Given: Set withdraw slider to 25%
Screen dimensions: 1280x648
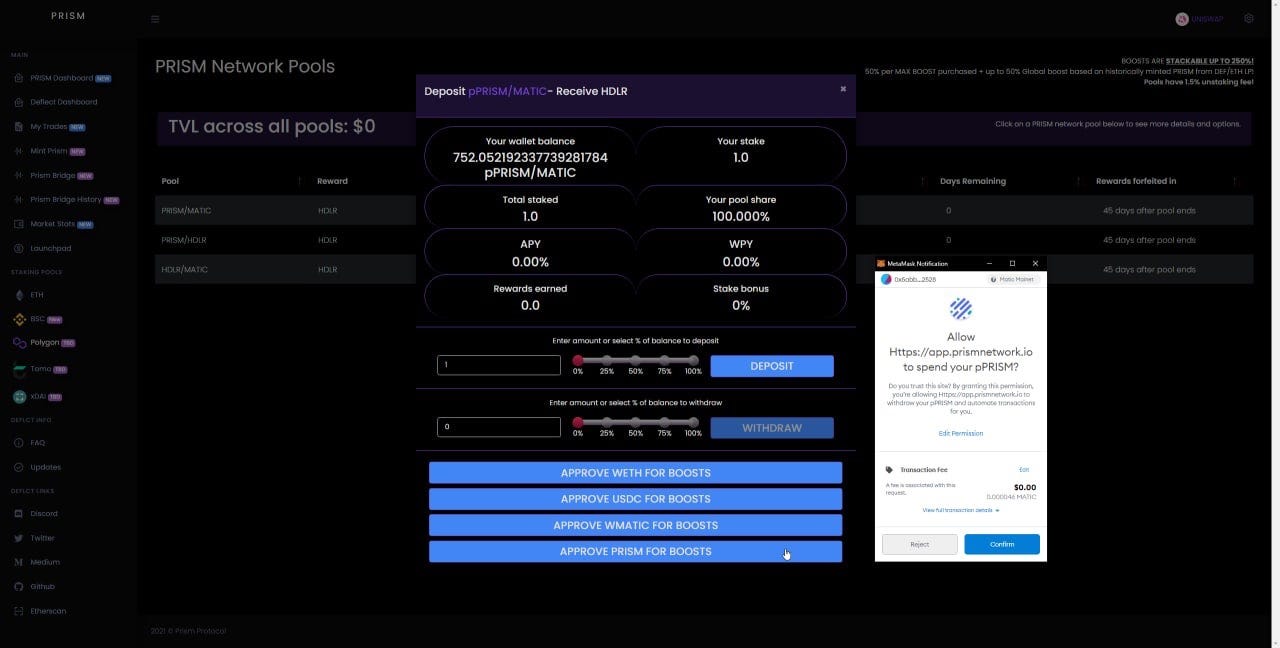Looking at the screenshot, I should click(607, 422).
